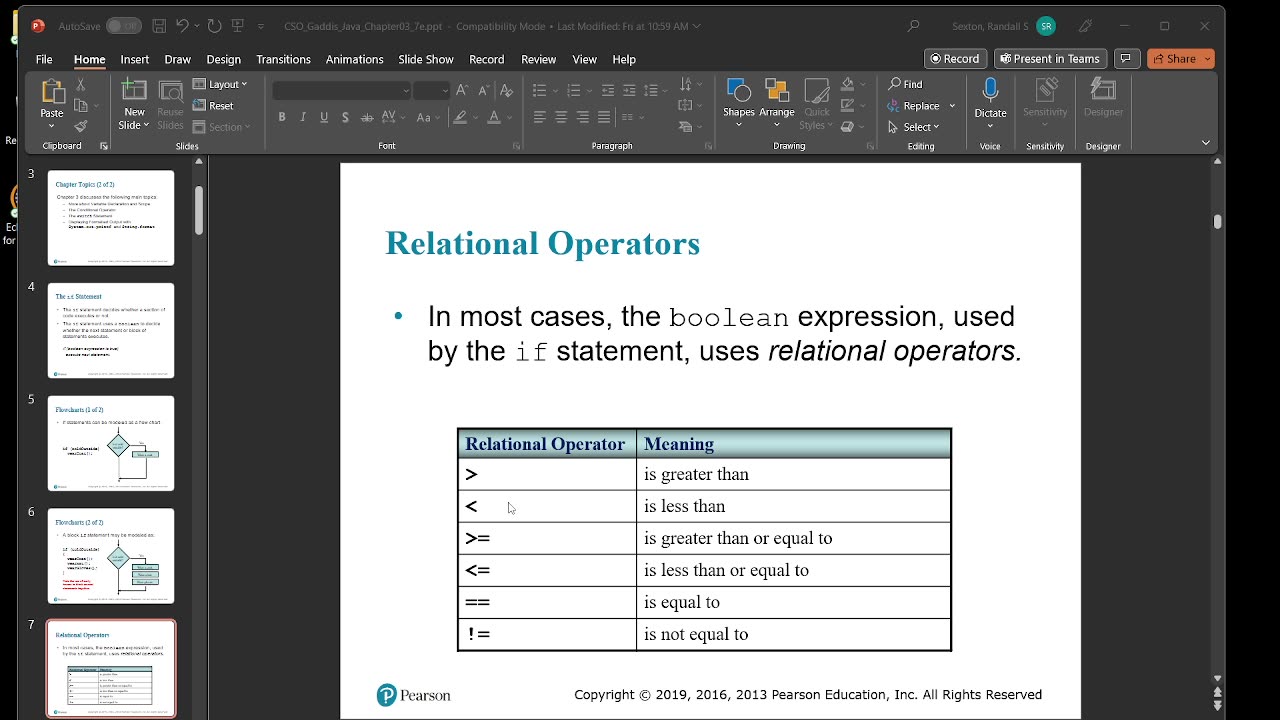Click the Paste clipboard icon
Screen dimensions: 1280x720
[52, 92]
